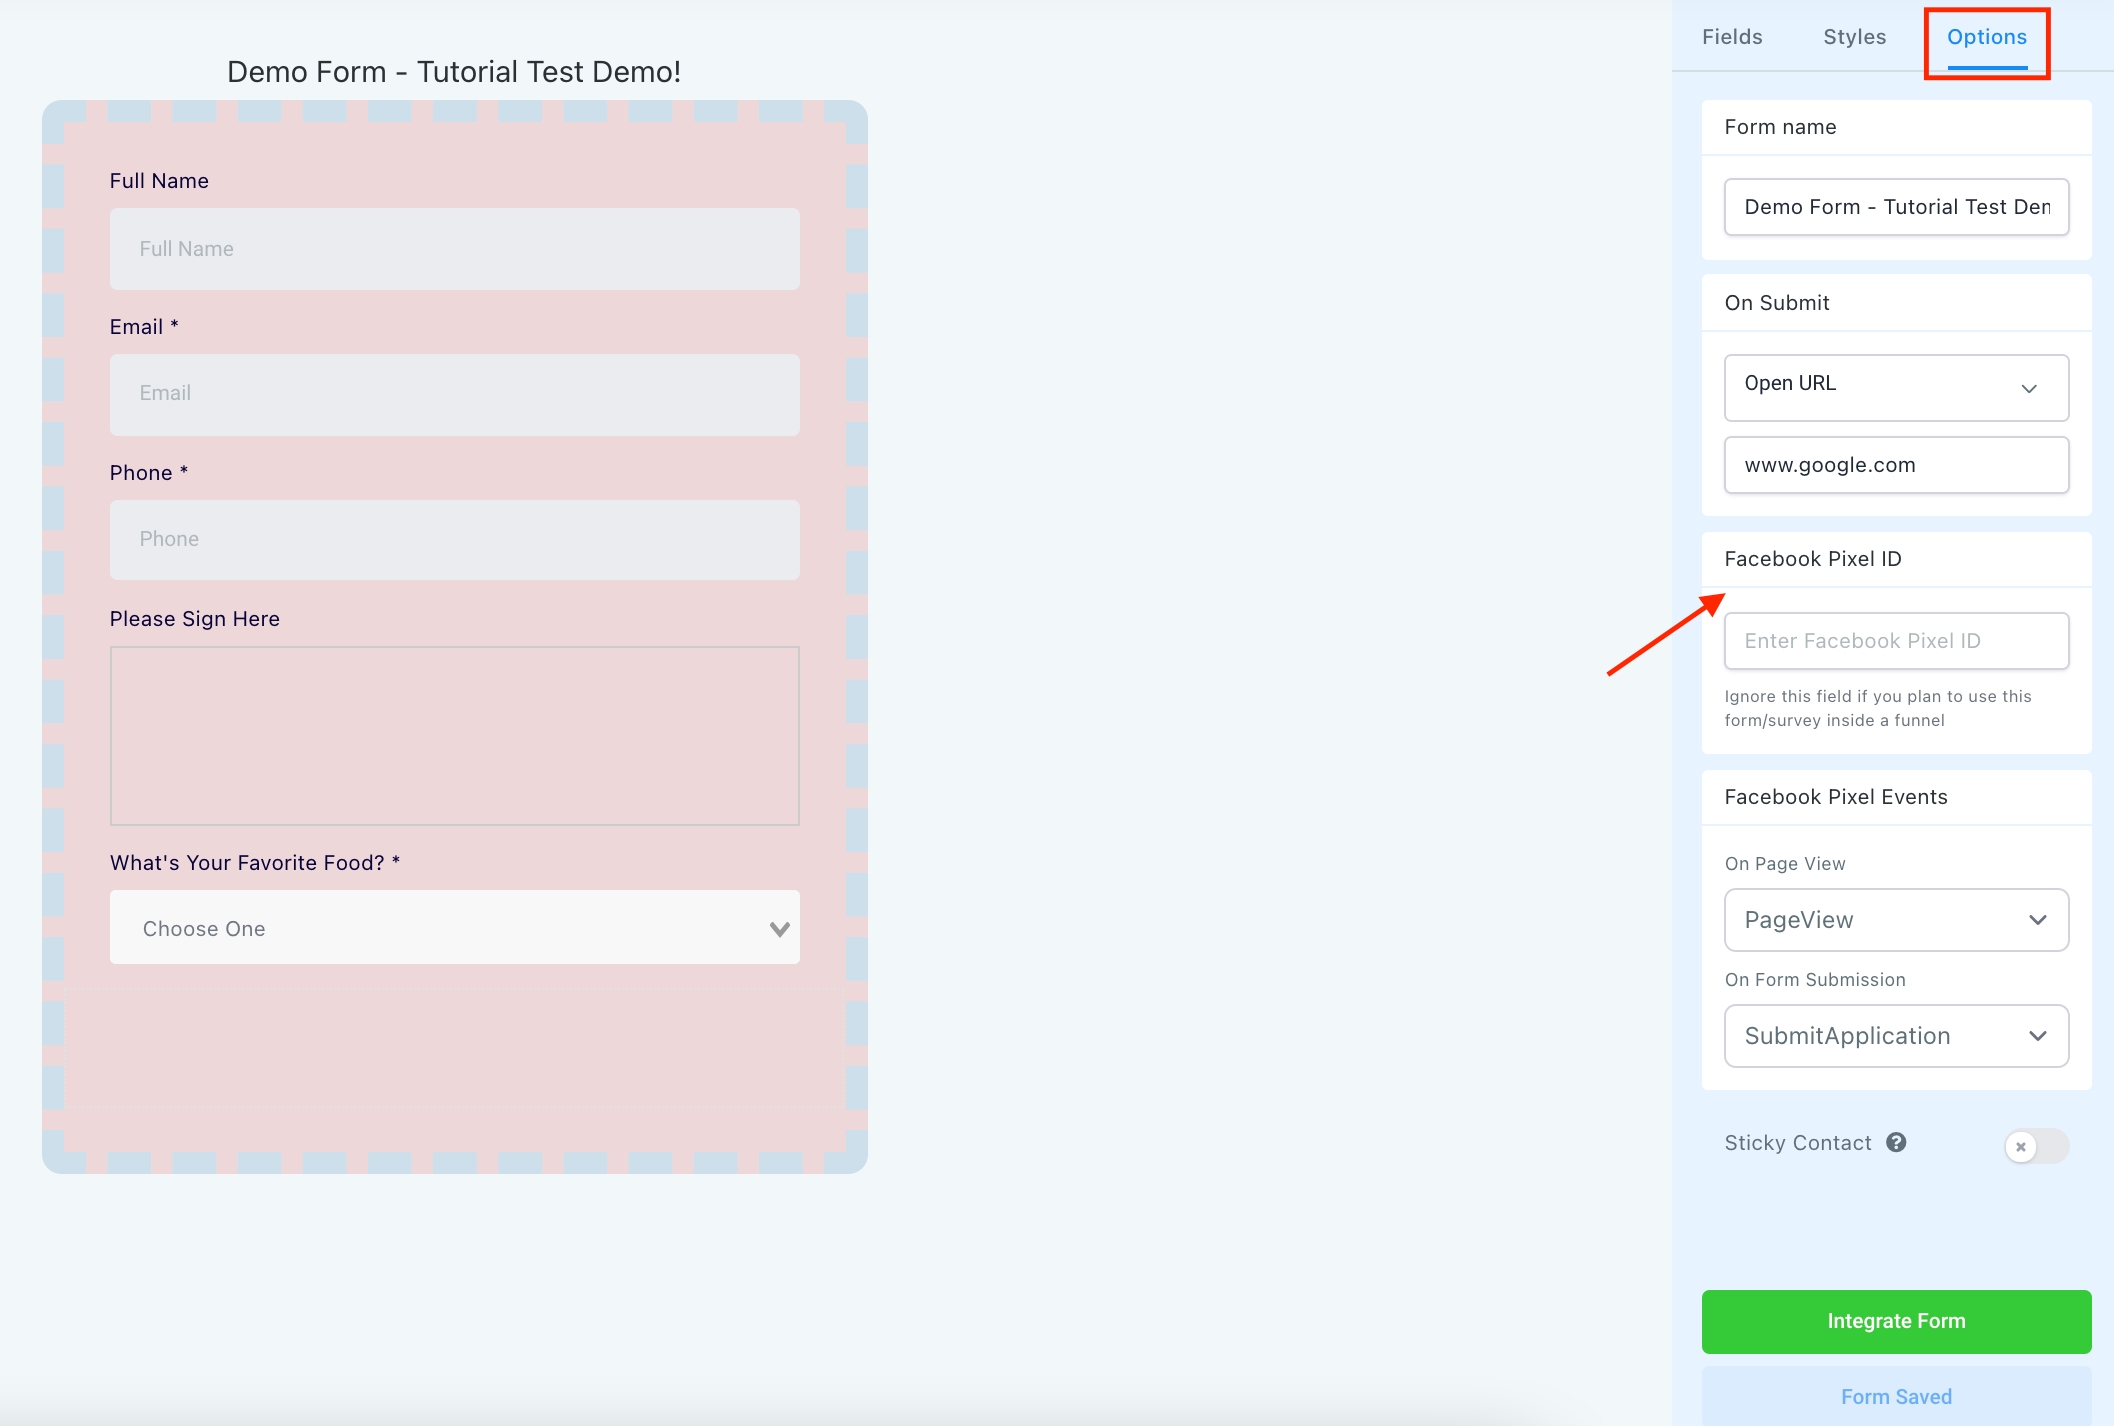
Task: Expand the SubmitApplication event dropdown
Action: 1895,1036
